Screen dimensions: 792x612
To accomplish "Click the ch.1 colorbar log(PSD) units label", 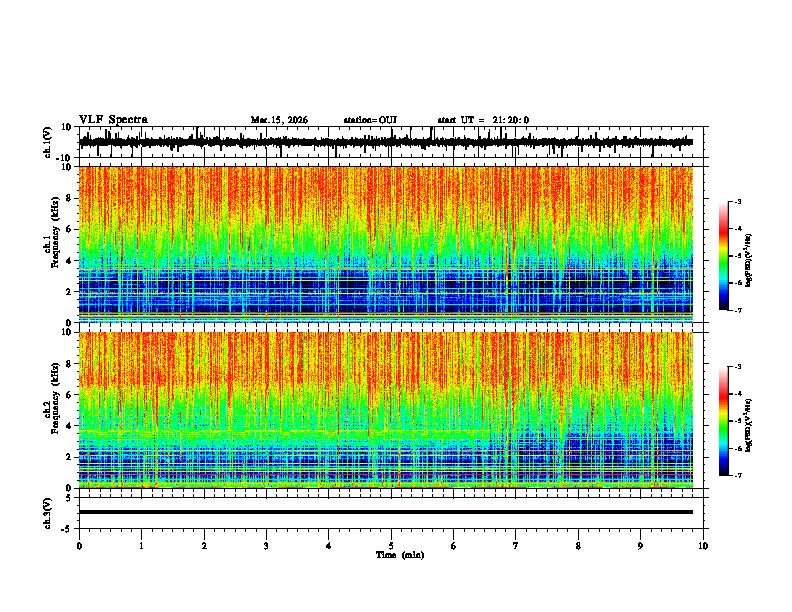I will point(749,261).
